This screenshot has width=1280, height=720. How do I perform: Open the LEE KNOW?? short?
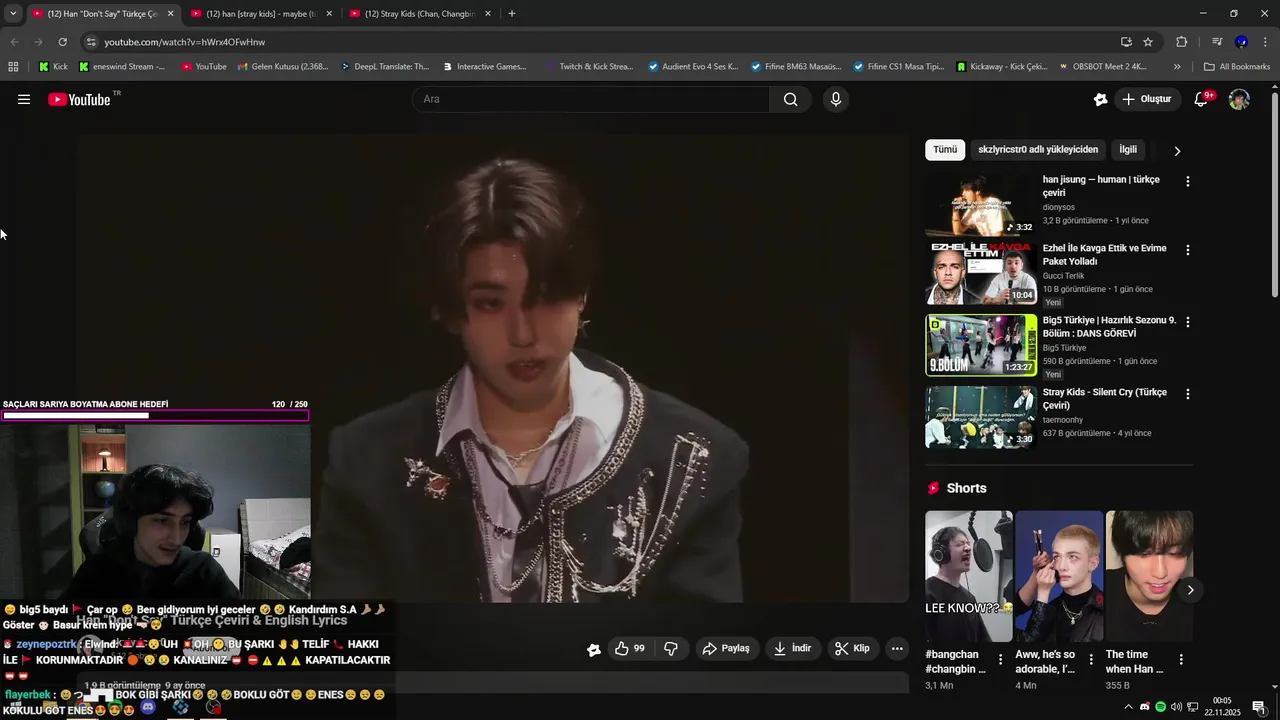coord(968,576)
